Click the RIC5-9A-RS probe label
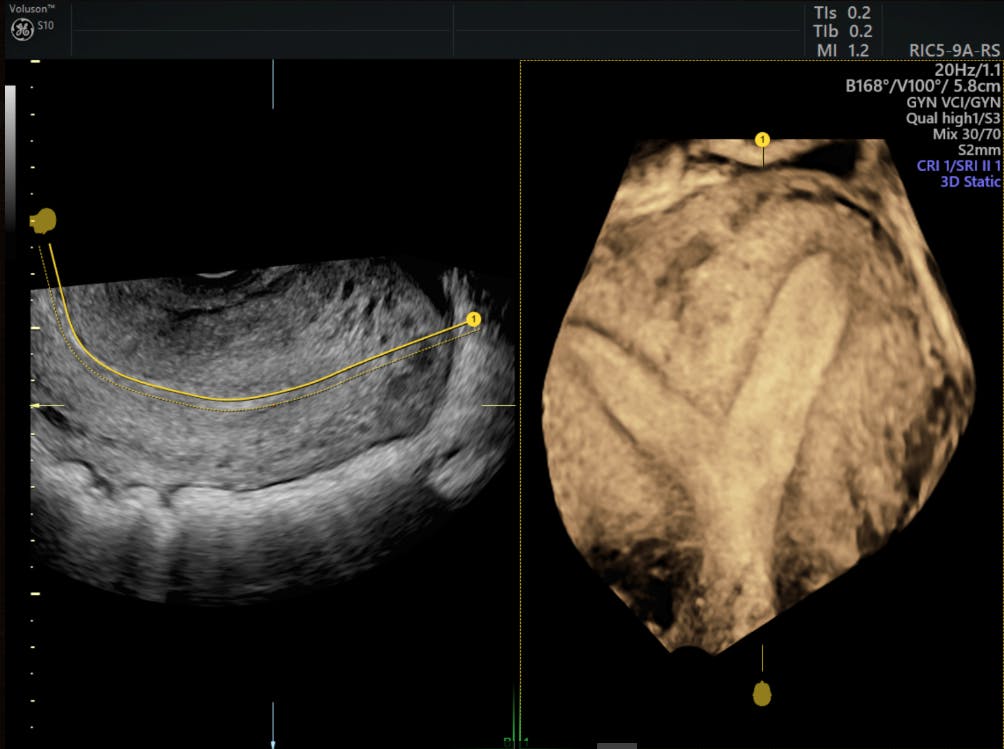This screenshot has width=1004, height=749. (954, 50)
